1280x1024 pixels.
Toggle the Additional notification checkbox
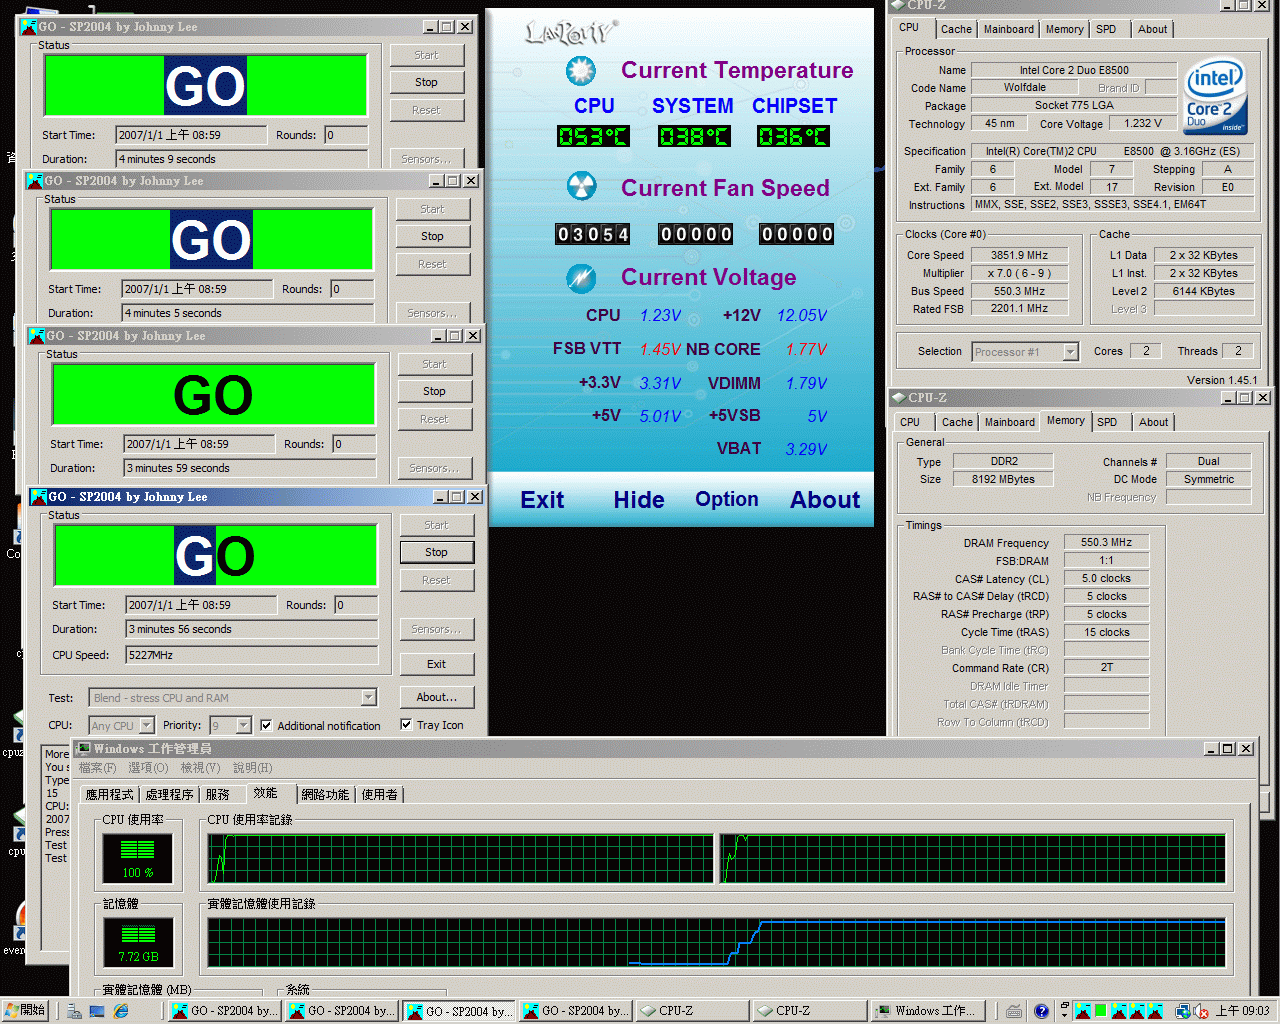click(266, 725)
